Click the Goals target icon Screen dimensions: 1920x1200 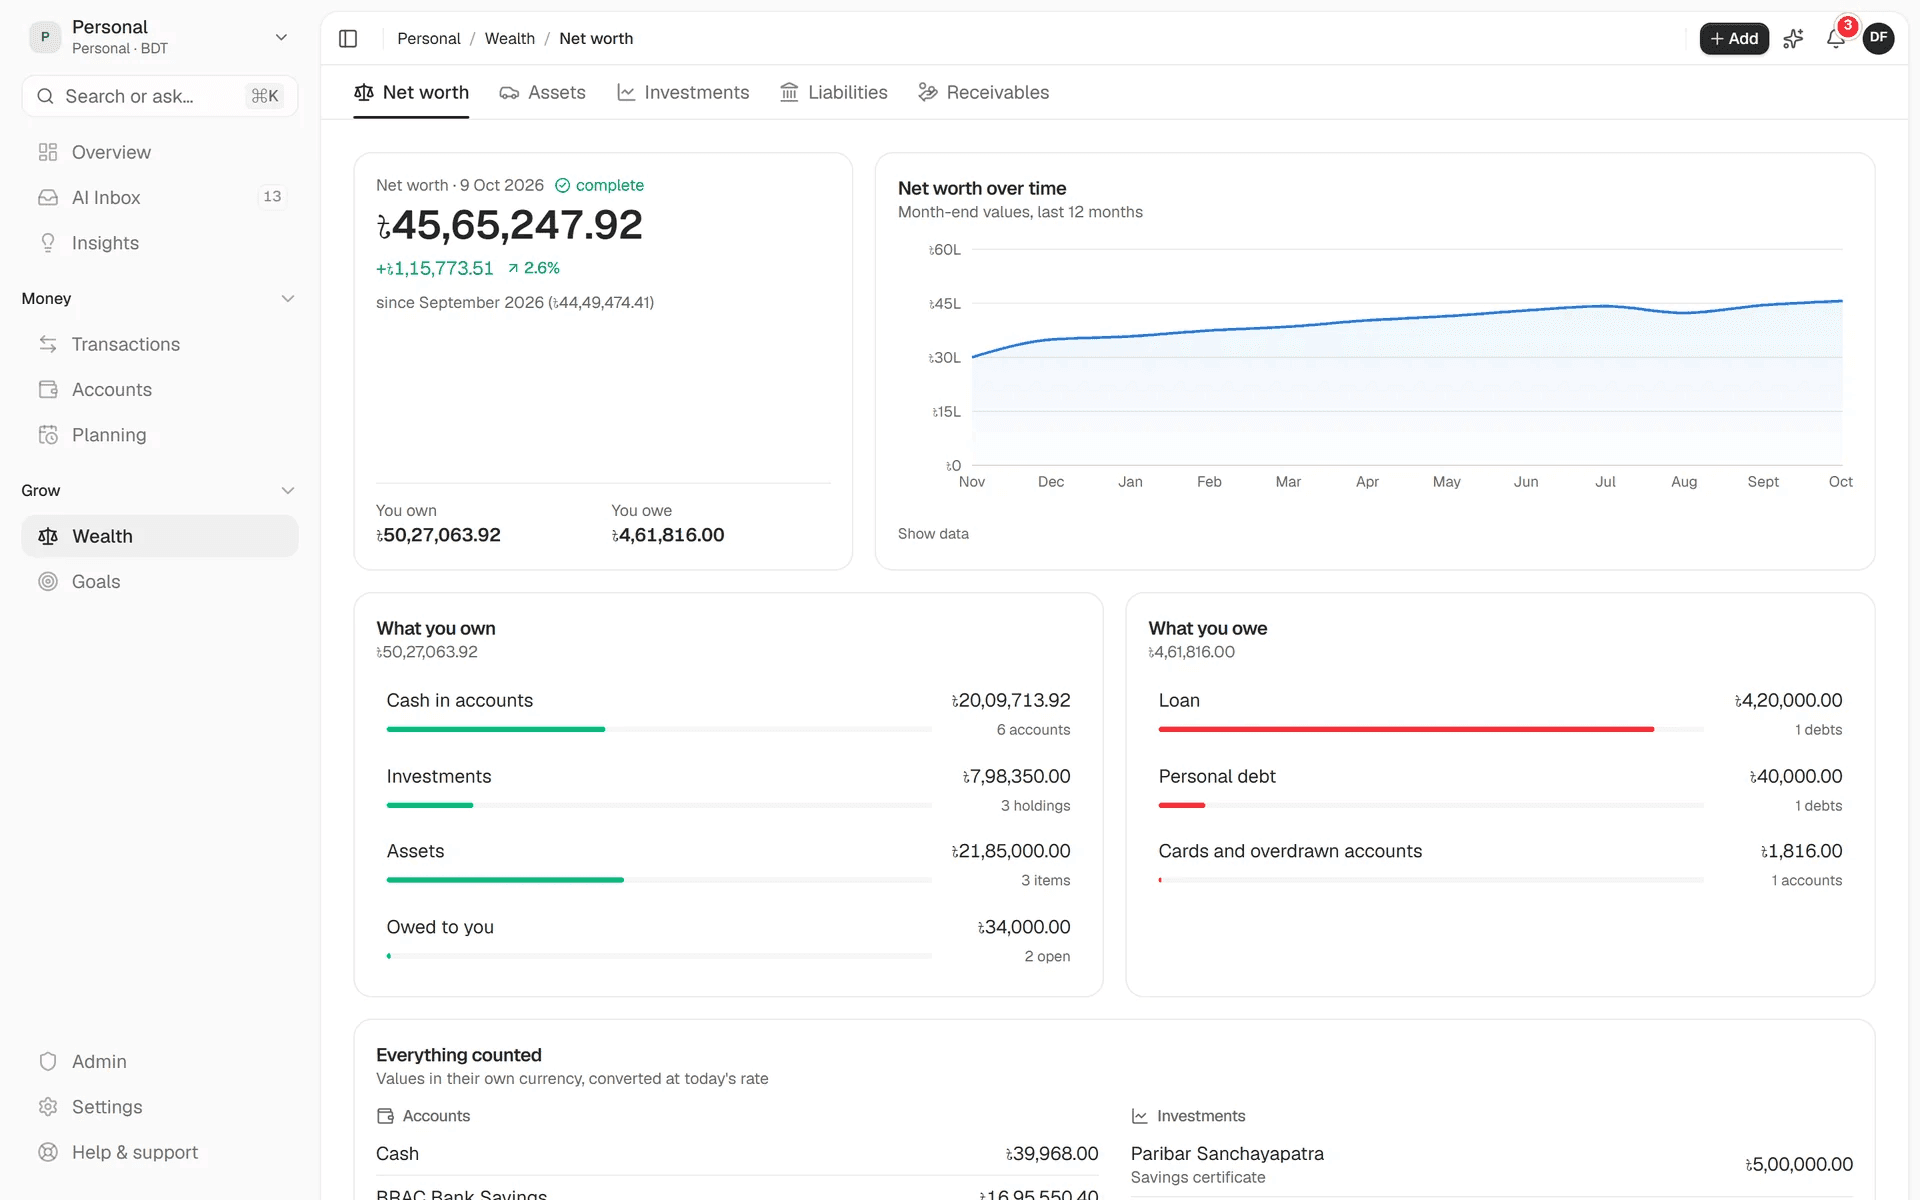[x=48, y=582]
